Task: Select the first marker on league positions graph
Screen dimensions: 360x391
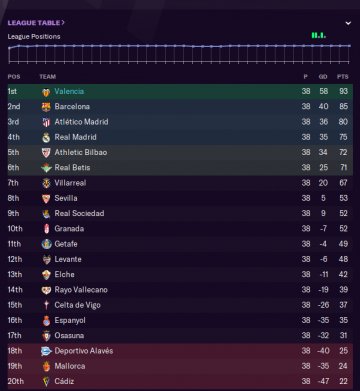Action: point(9,48)
